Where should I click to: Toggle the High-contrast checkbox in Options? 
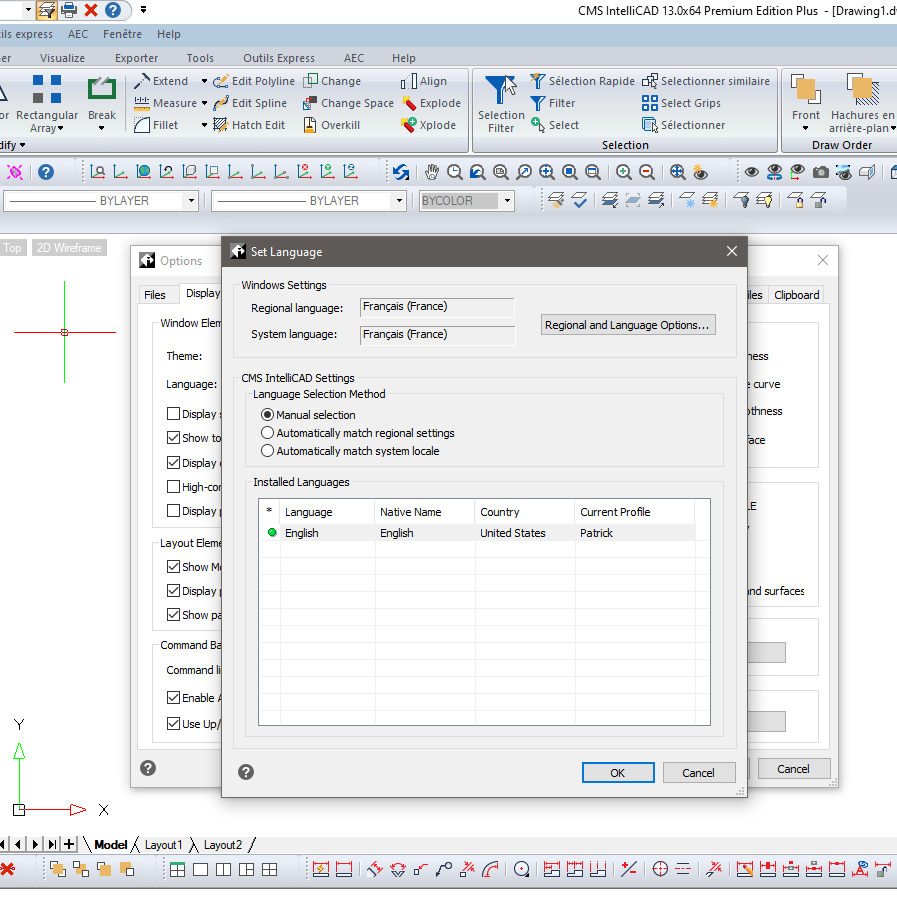173,487
